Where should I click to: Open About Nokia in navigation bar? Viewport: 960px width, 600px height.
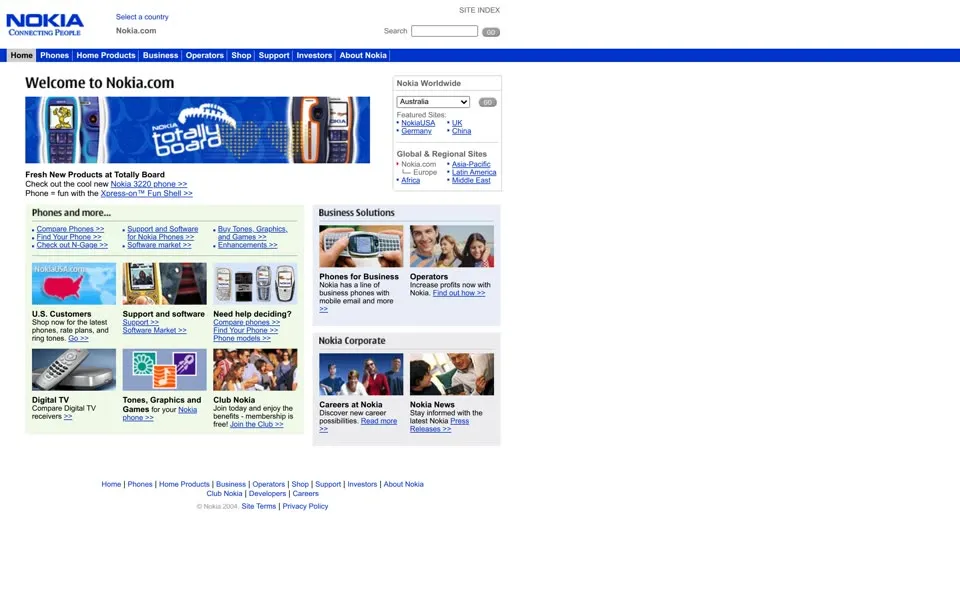tap(363, 55)
